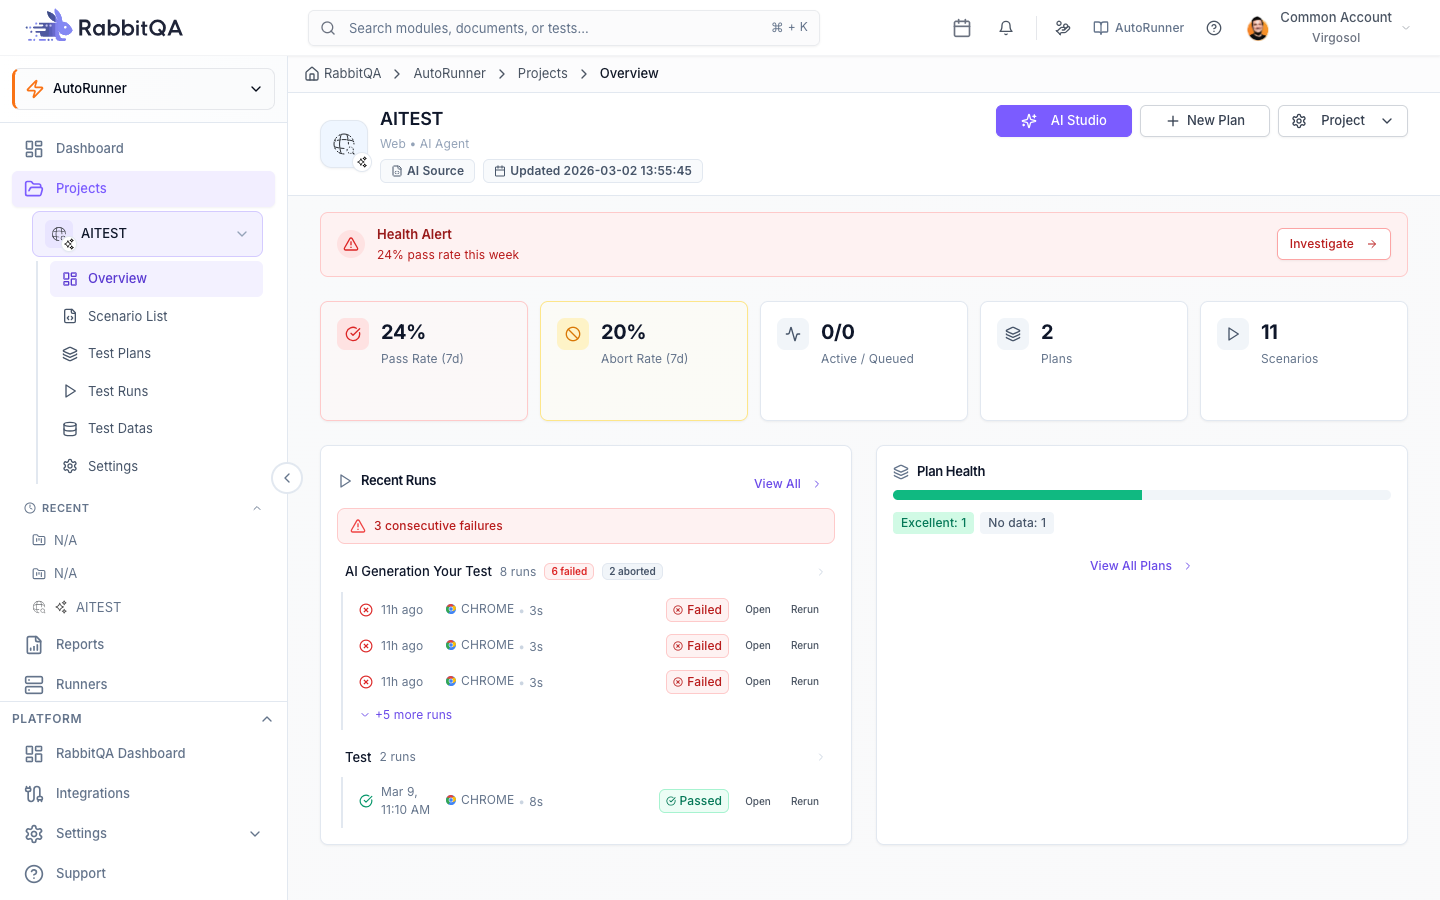Launch AI Studio
The height and width of the screenshot is (900, 1440).
1064,121
